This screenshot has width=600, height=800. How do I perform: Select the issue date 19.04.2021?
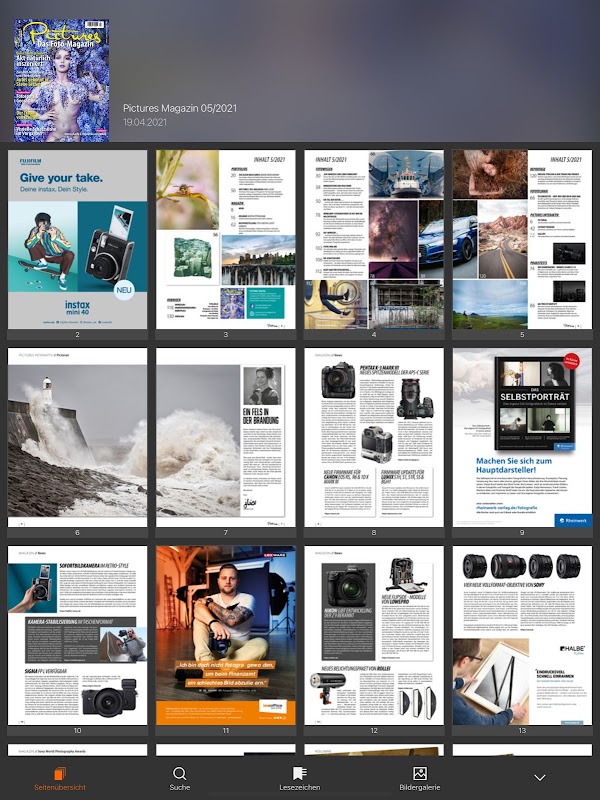pos(145,122)
